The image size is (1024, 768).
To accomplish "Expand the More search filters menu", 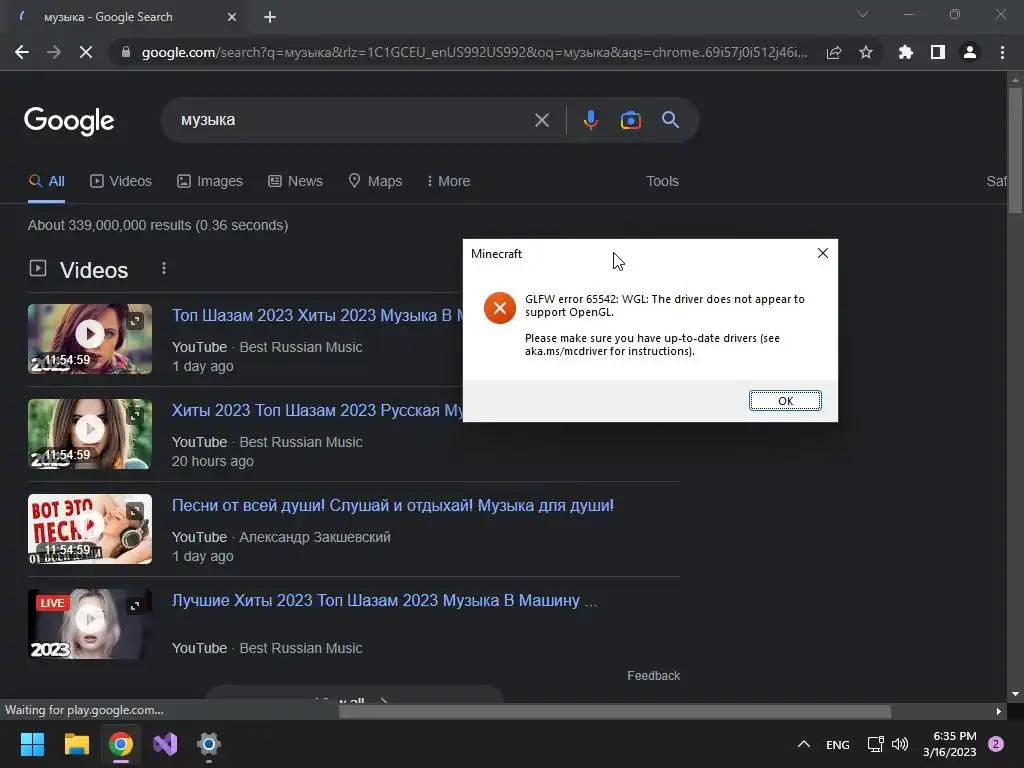I will tap(448, 182).
